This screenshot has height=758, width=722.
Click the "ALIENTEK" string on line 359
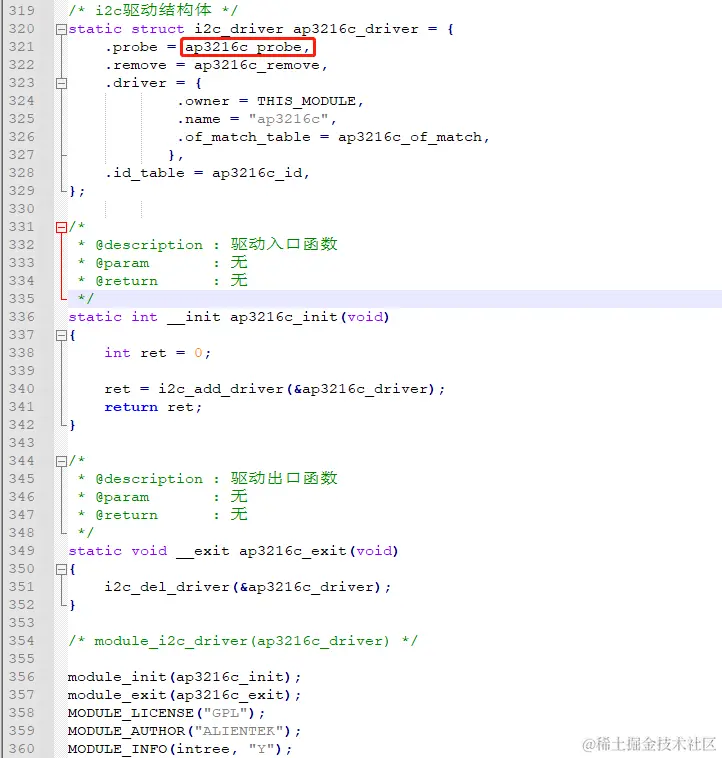point(243,731)
